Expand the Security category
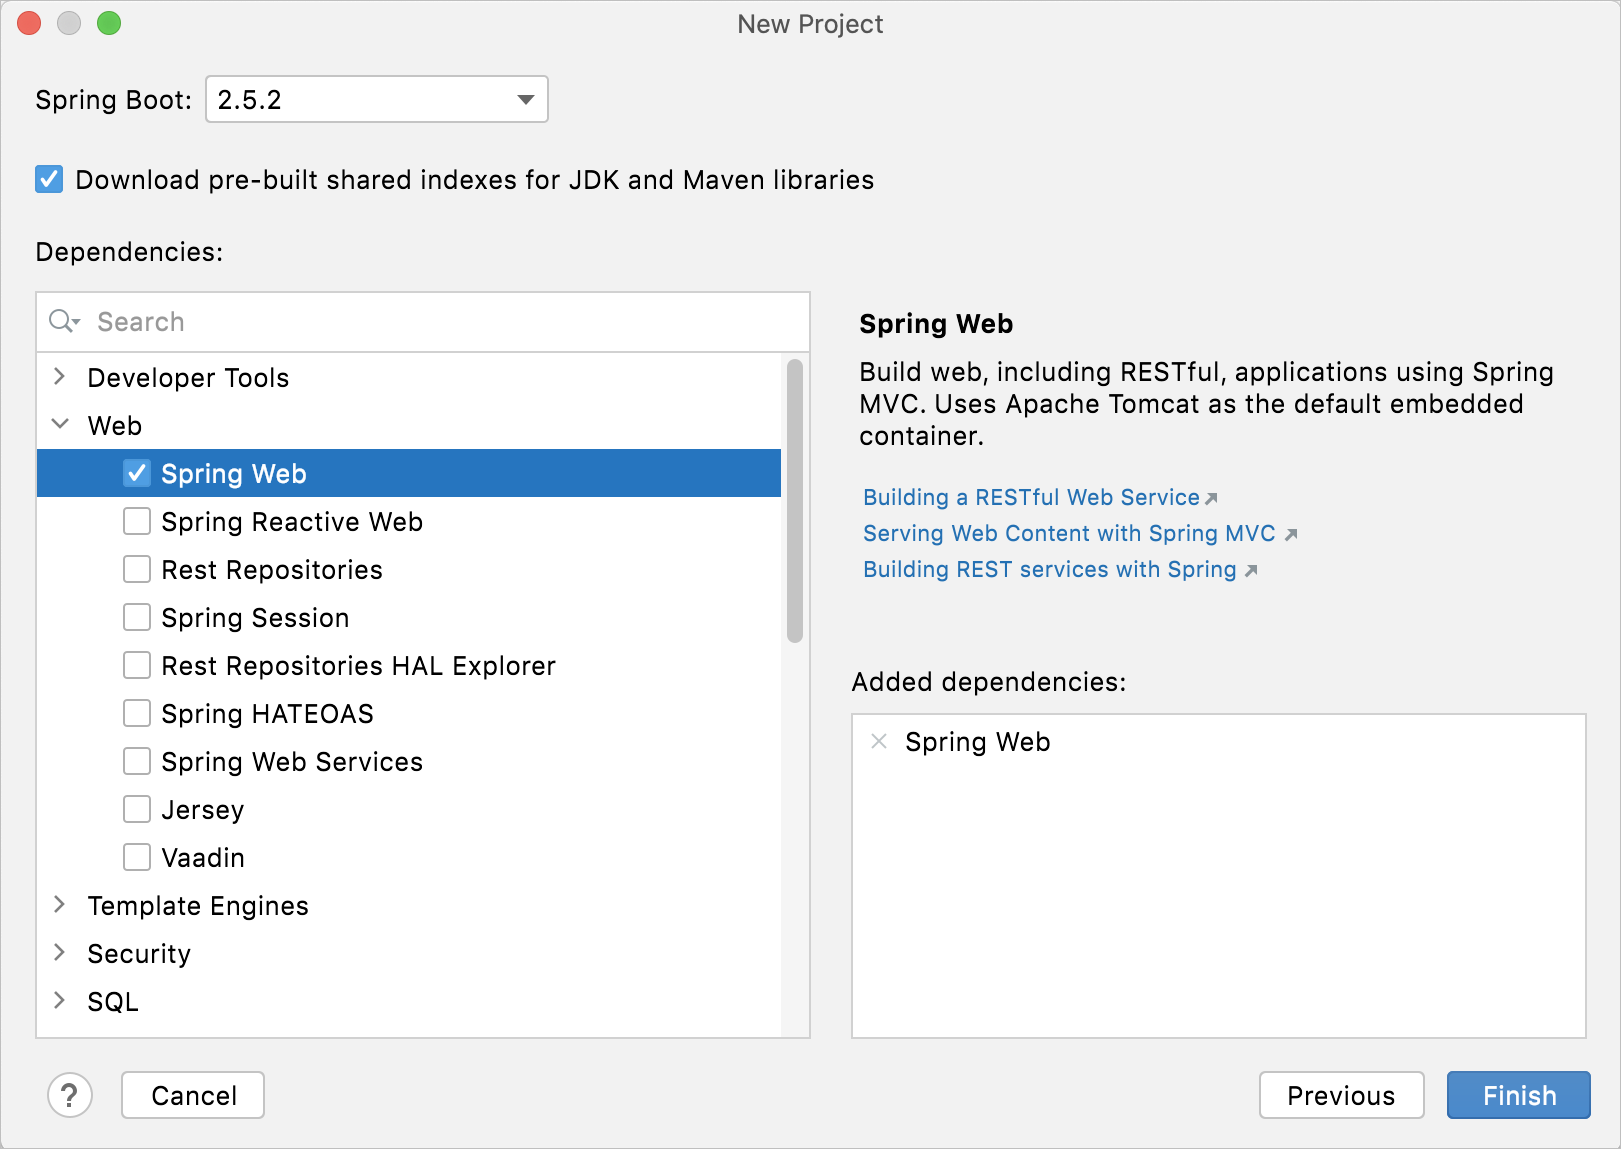The height and width of the screenshot is (1149, 1621). point(60,953)
